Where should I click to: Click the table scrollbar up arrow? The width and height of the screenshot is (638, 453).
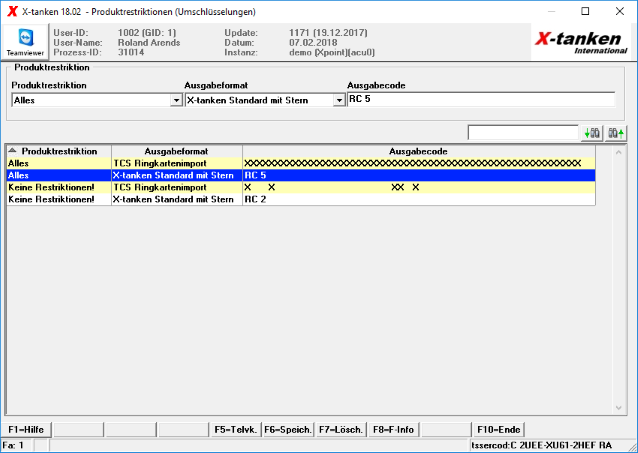click(x=618, y=153)
